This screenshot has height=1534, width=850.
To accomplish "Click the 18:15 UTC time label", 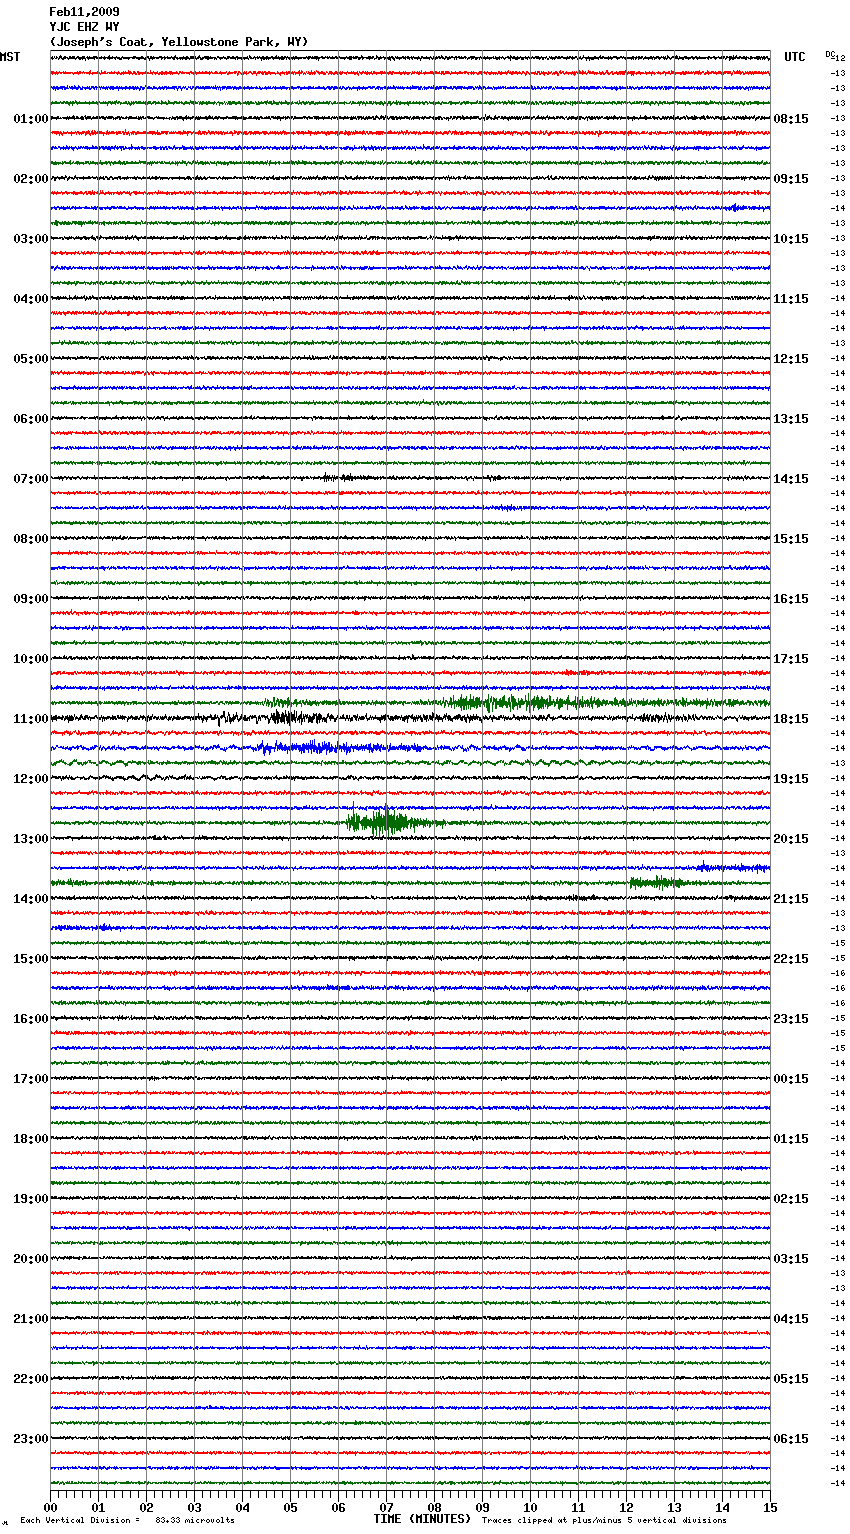I will tap(791, 719).
